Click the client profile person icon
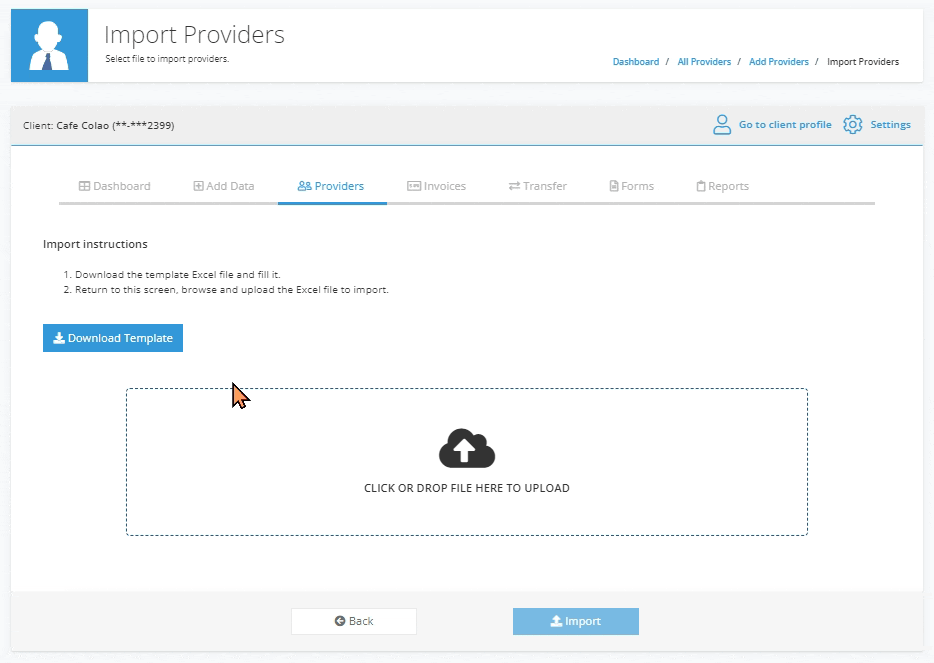Viewport: 934px width, 663px height. pyautogui.click(x=722, y=124)
